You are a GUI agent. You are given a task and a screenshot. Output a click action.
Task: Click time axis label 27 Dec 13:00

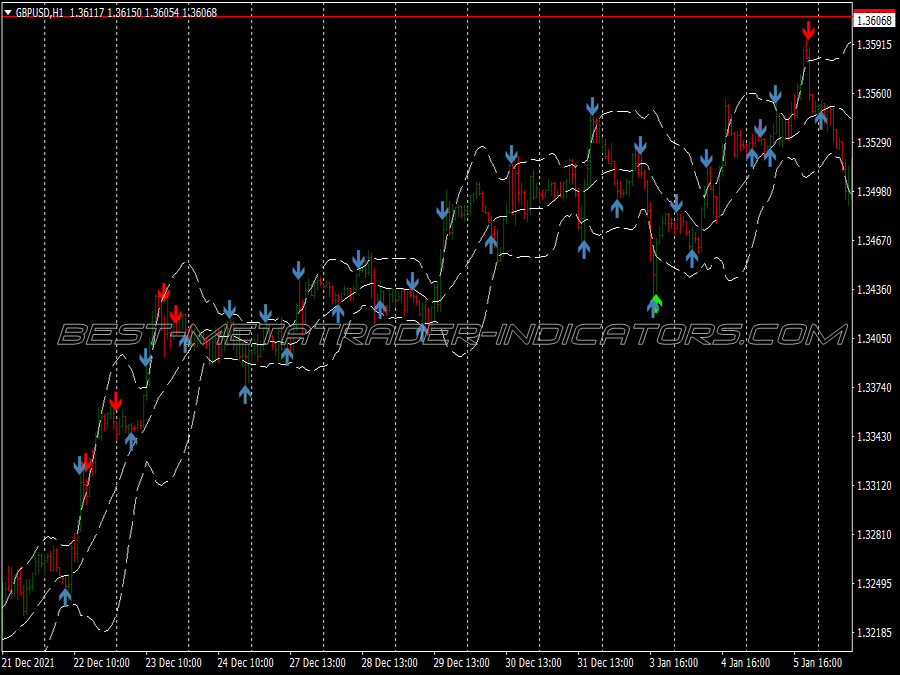[317, 663]
